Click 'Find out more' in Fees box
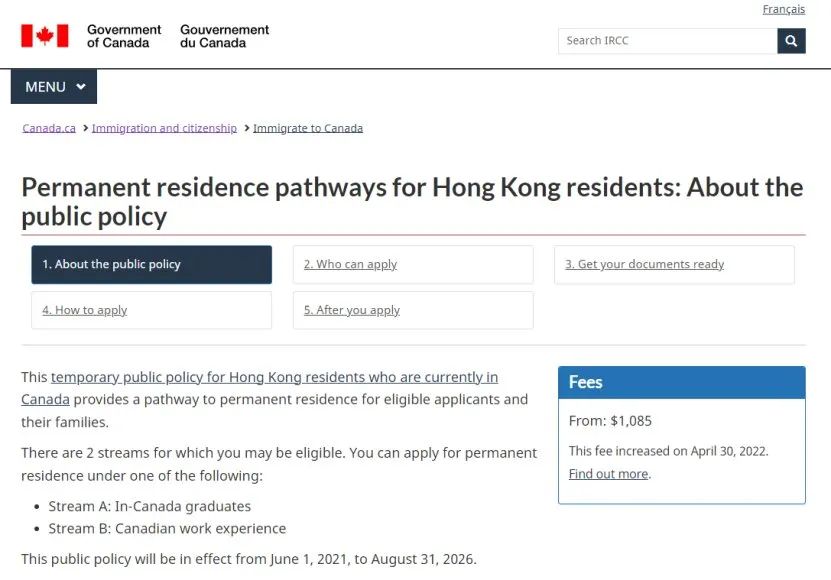This screenshot has height=580, width=831. (x=608, y=474)
